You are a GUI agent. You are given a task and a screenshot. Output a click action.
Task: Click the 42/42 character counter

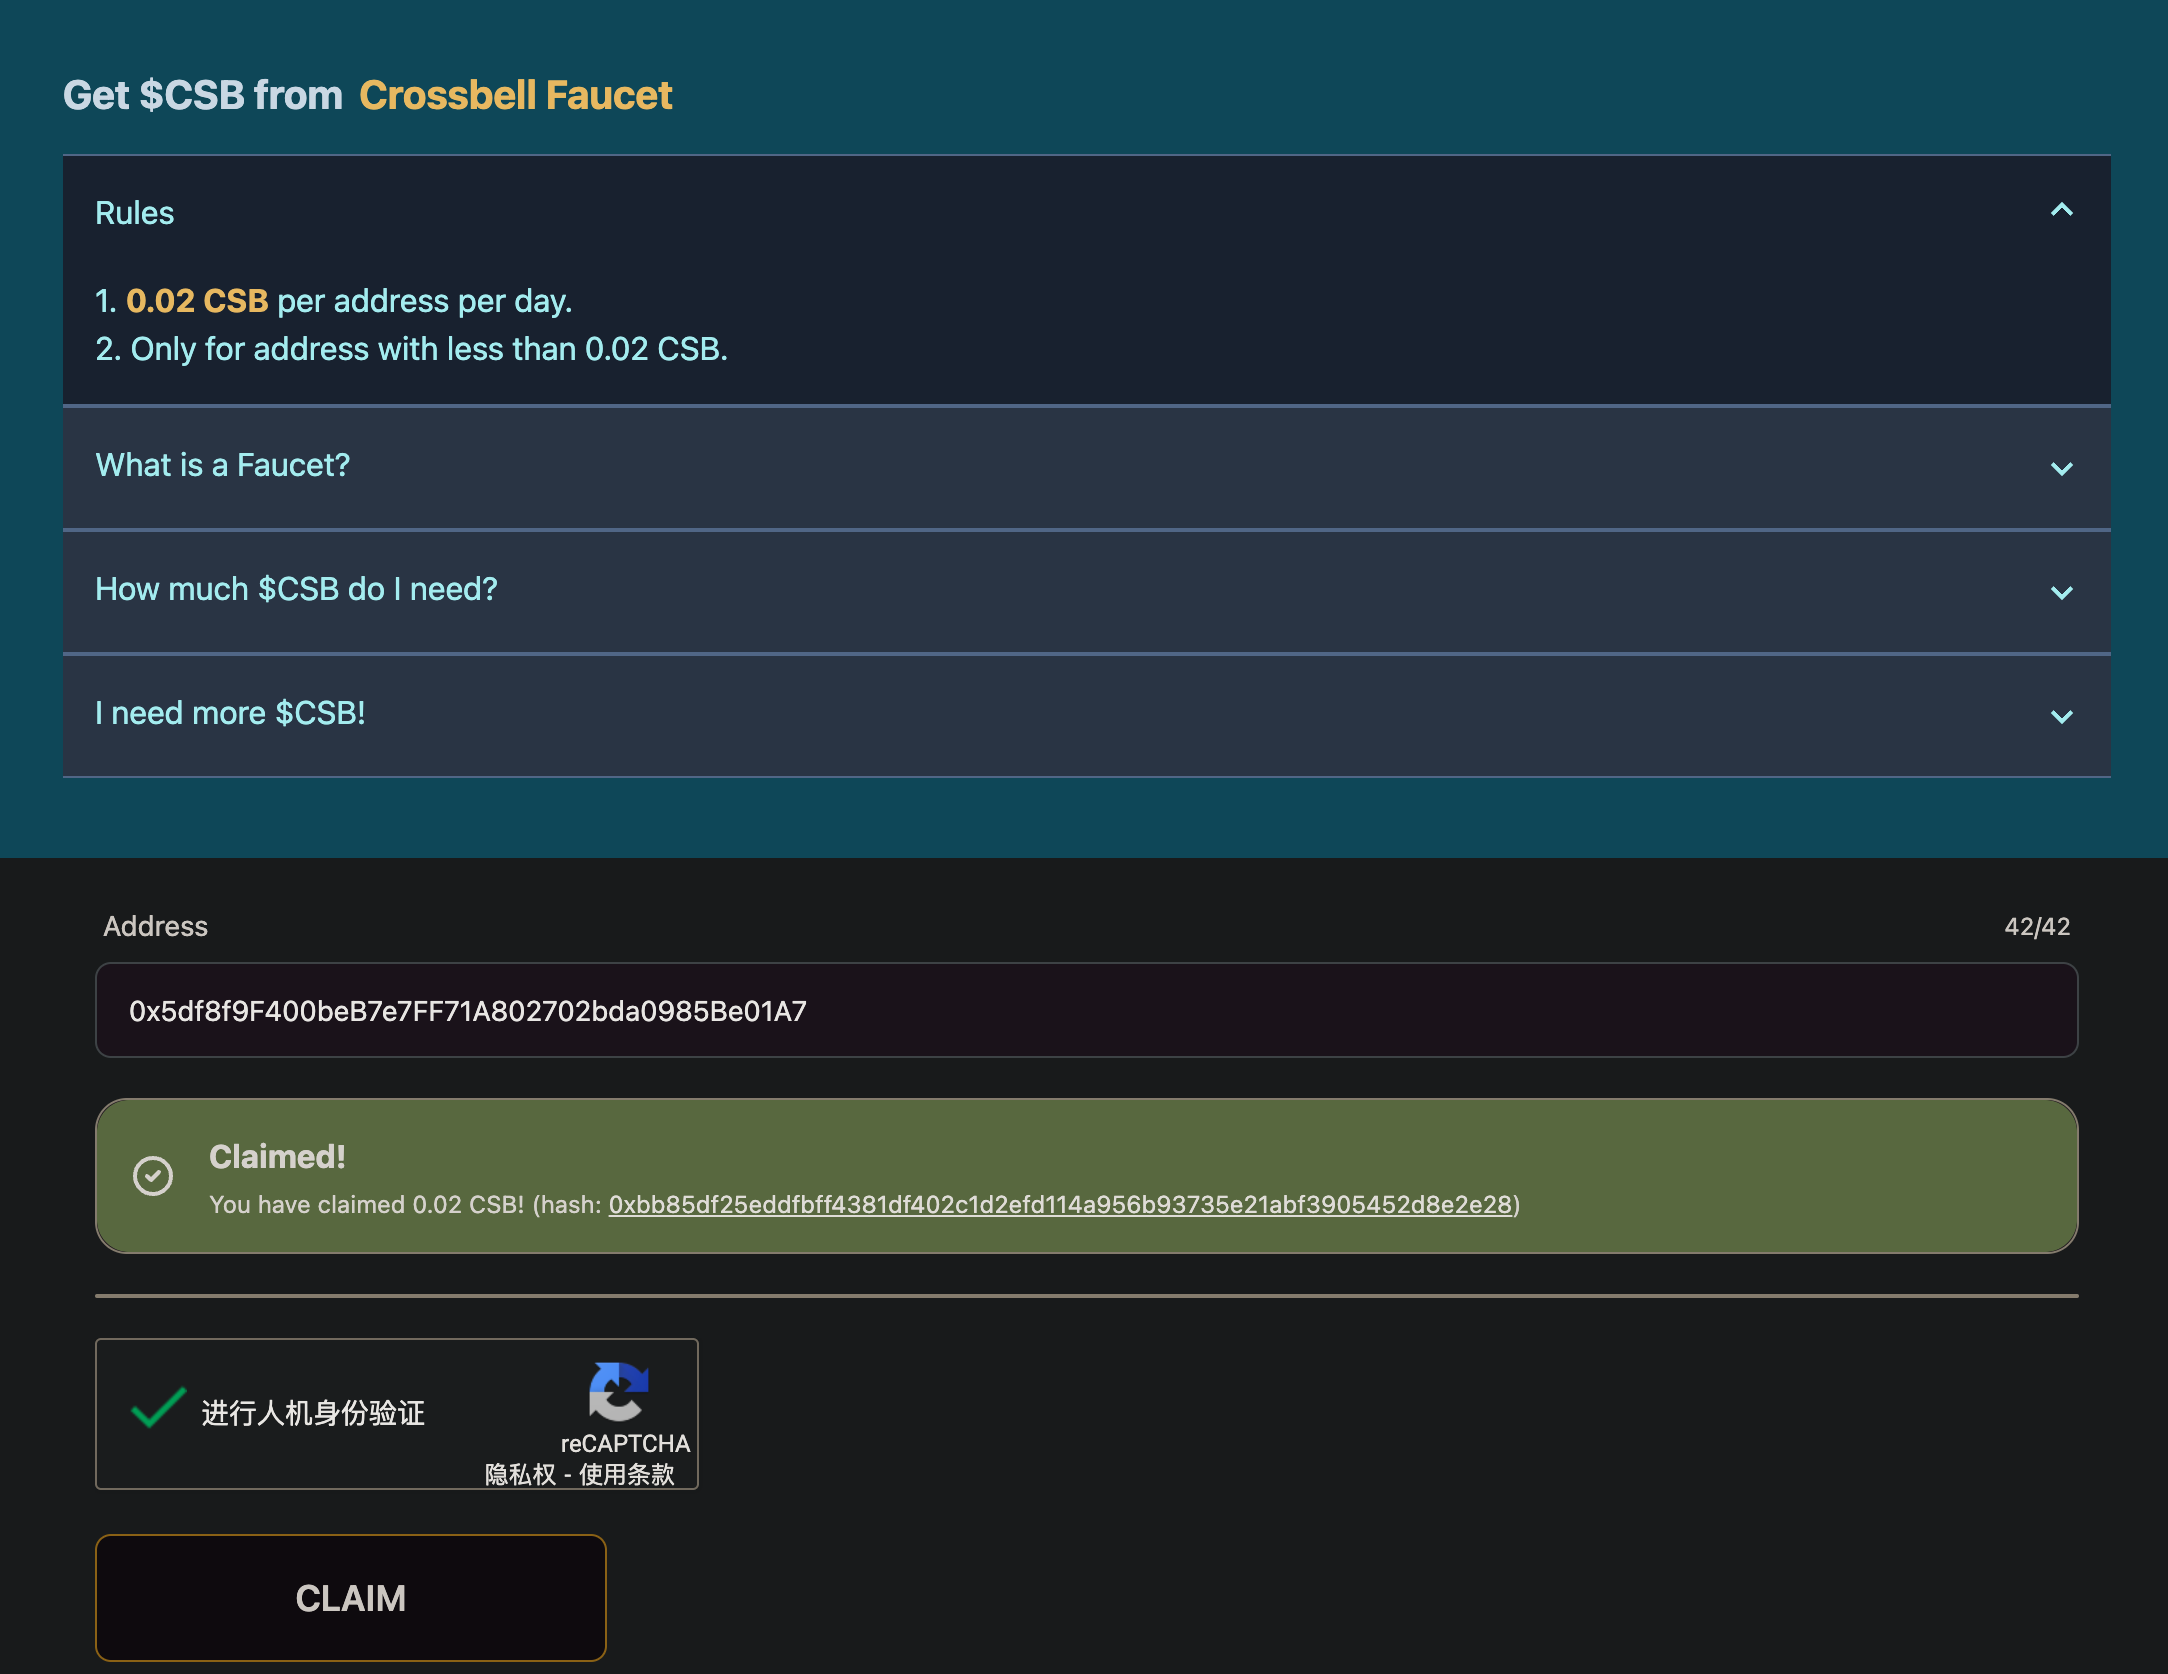click(x=2036, y=926)
